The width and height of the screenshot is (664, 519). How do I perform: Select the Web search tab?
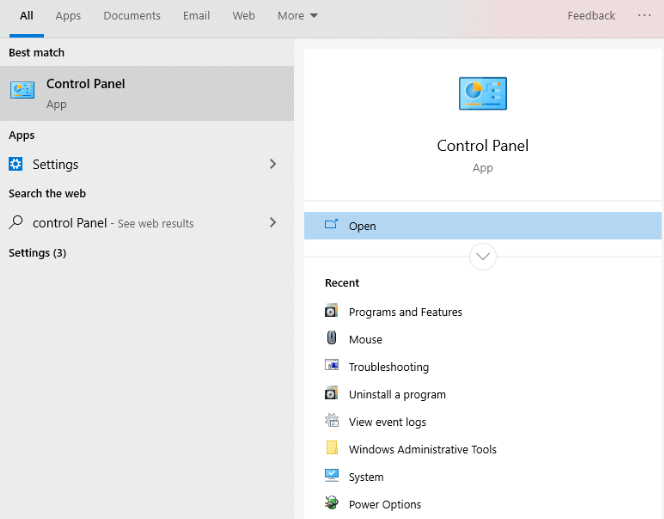(243, 16)
